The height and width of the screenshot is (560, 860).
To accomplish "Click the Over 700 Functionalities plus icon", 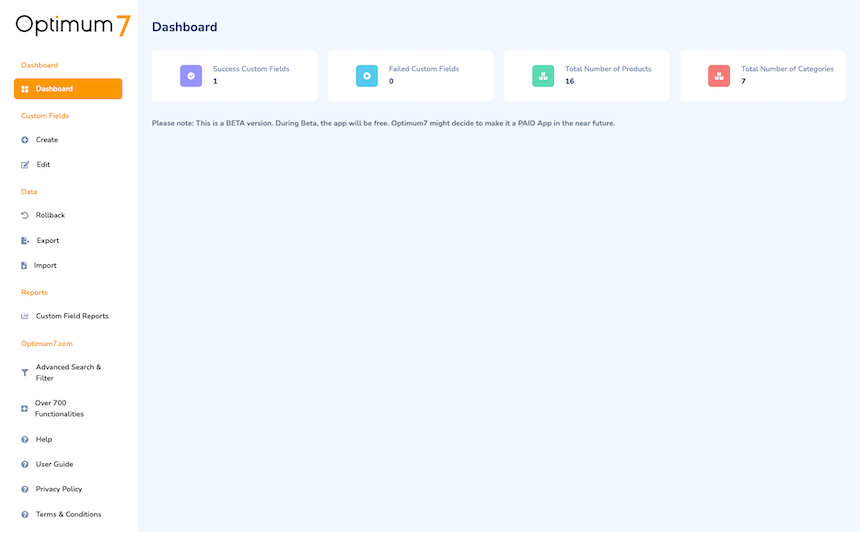I will click(24, 409).
